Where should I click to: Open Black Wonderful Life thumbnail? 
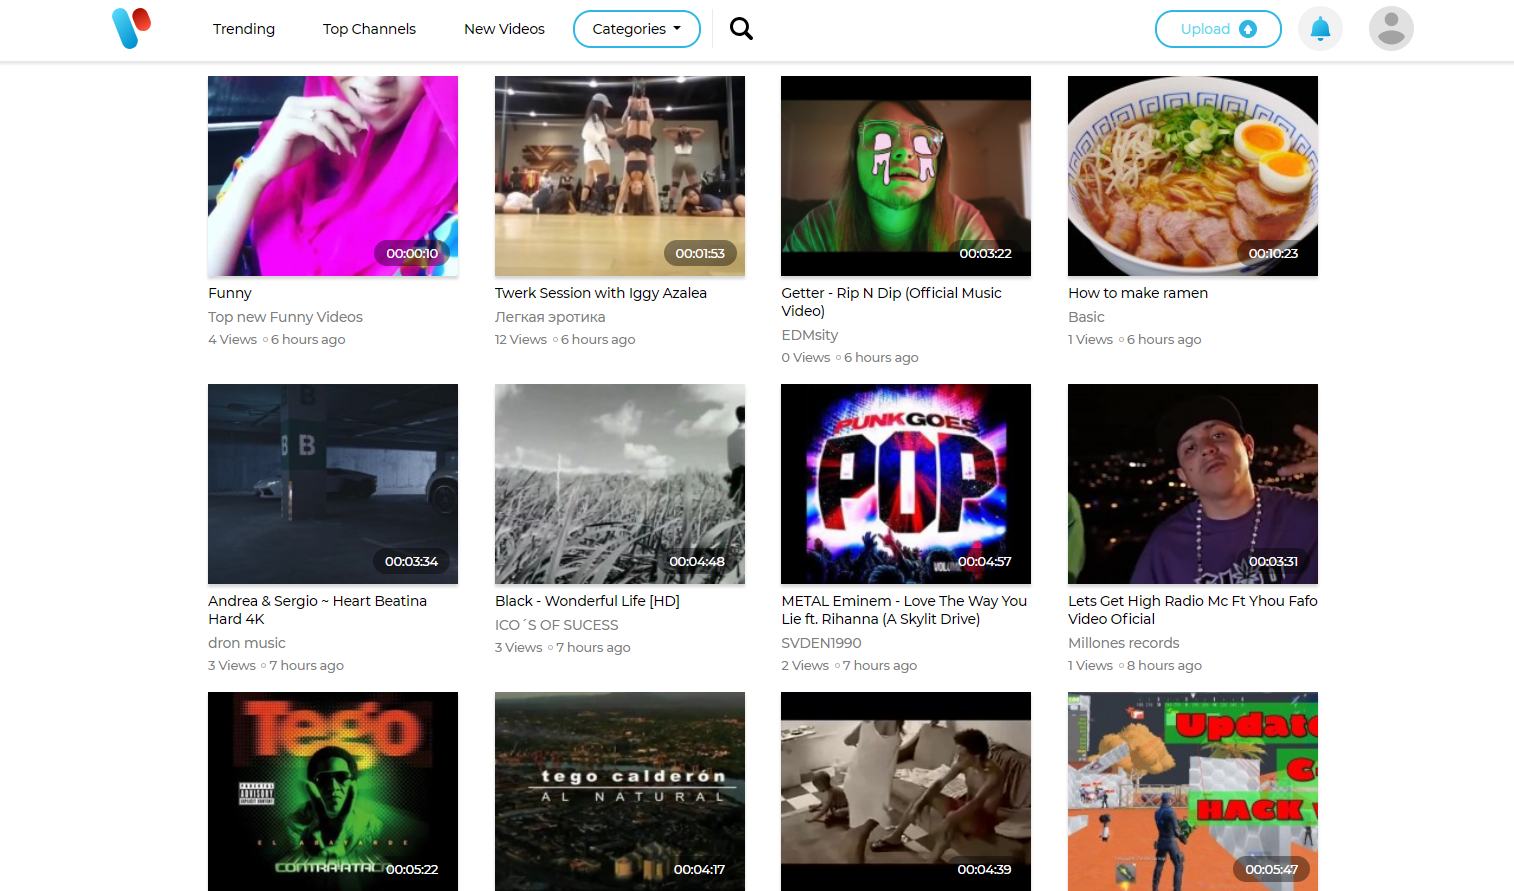pos(620,484)
